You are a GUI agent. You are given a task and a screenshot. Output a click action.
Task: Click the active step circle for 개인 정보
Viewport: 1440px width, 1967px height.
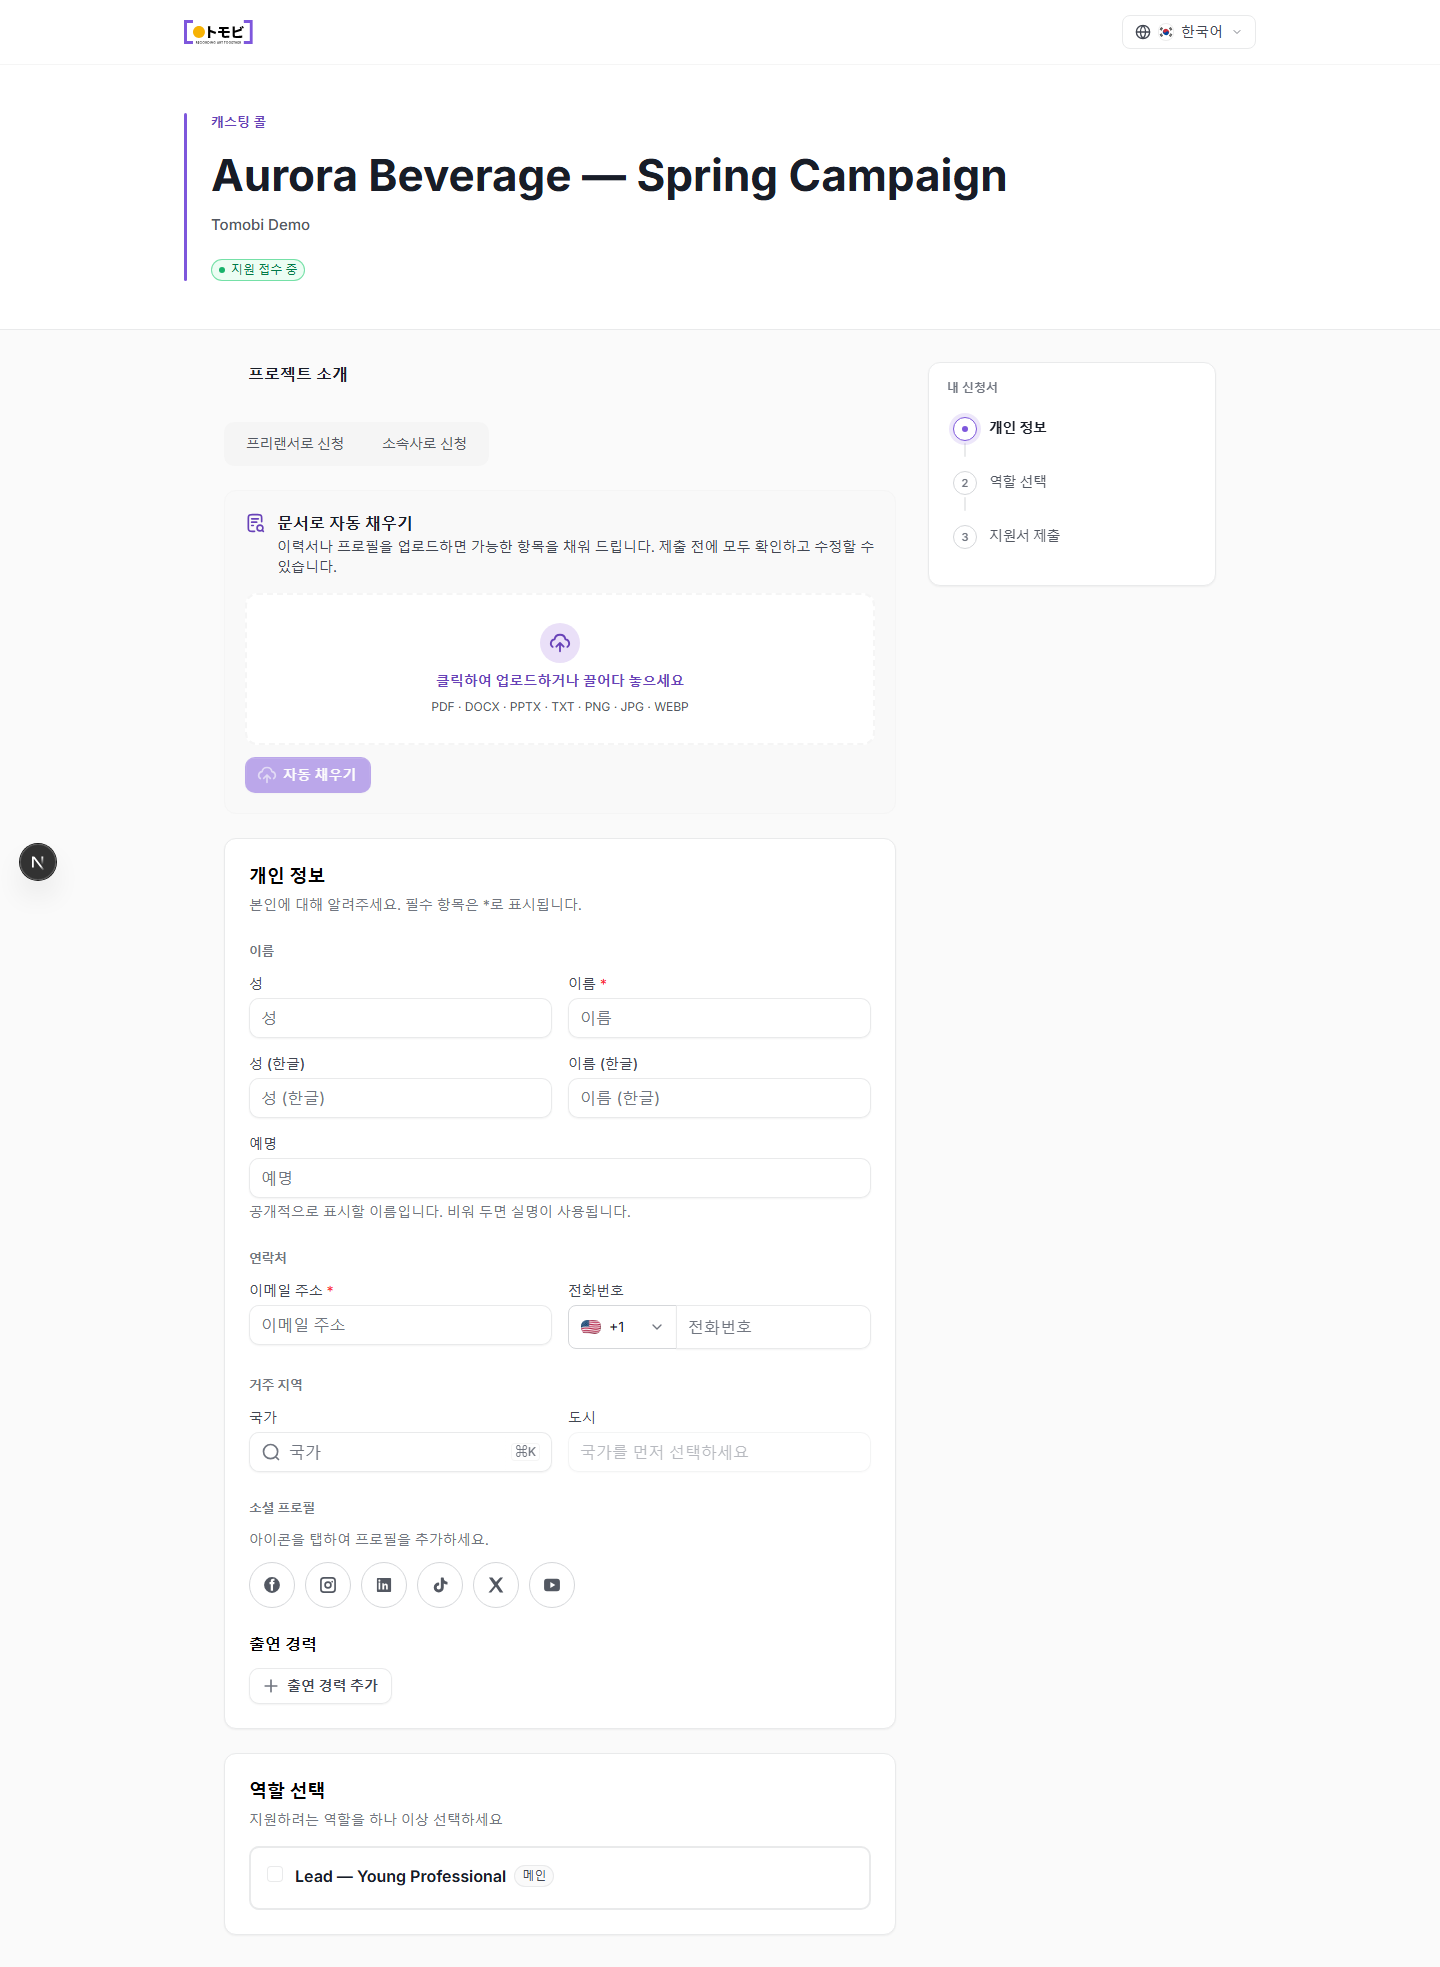[965, 429]
